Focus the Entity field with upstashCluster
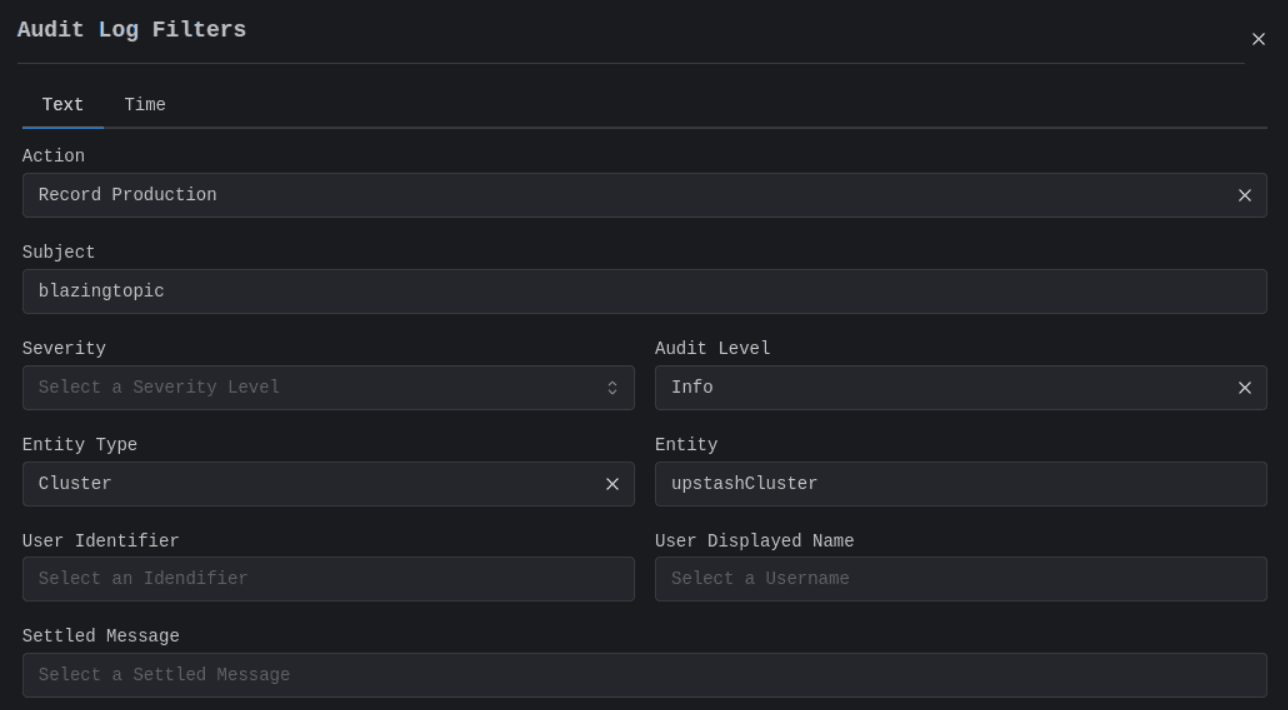Viewport: 1288px width, 710px height. 960,484
